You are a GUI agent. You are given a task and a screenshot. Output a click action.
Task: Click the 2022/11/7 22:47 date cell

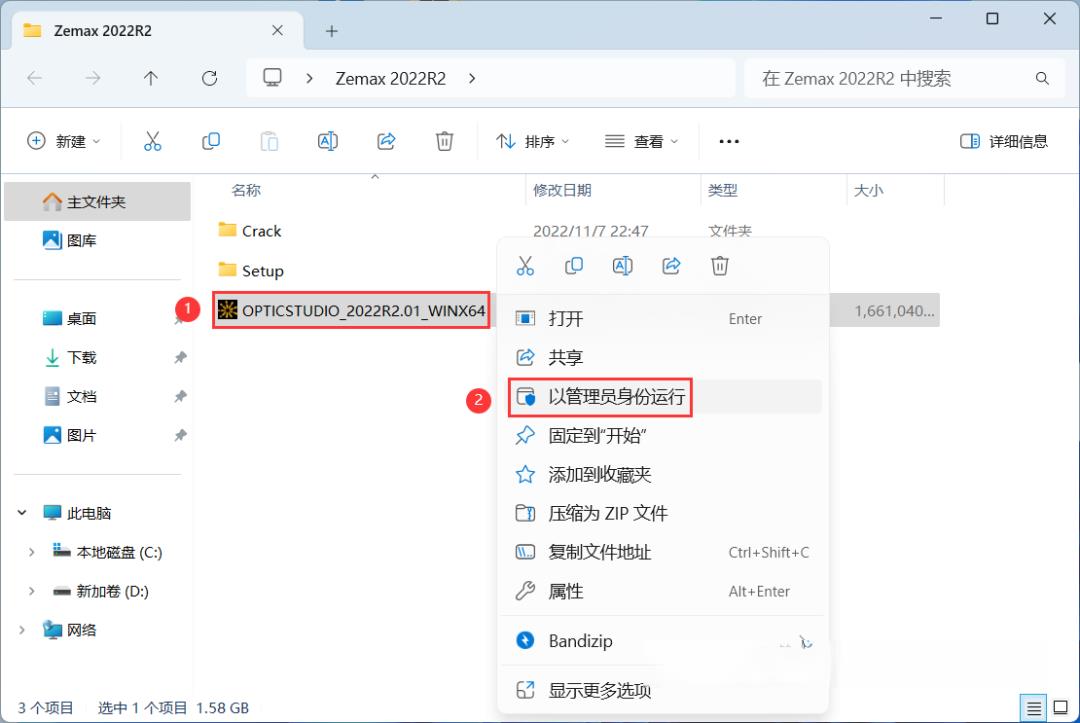point(590,231)
